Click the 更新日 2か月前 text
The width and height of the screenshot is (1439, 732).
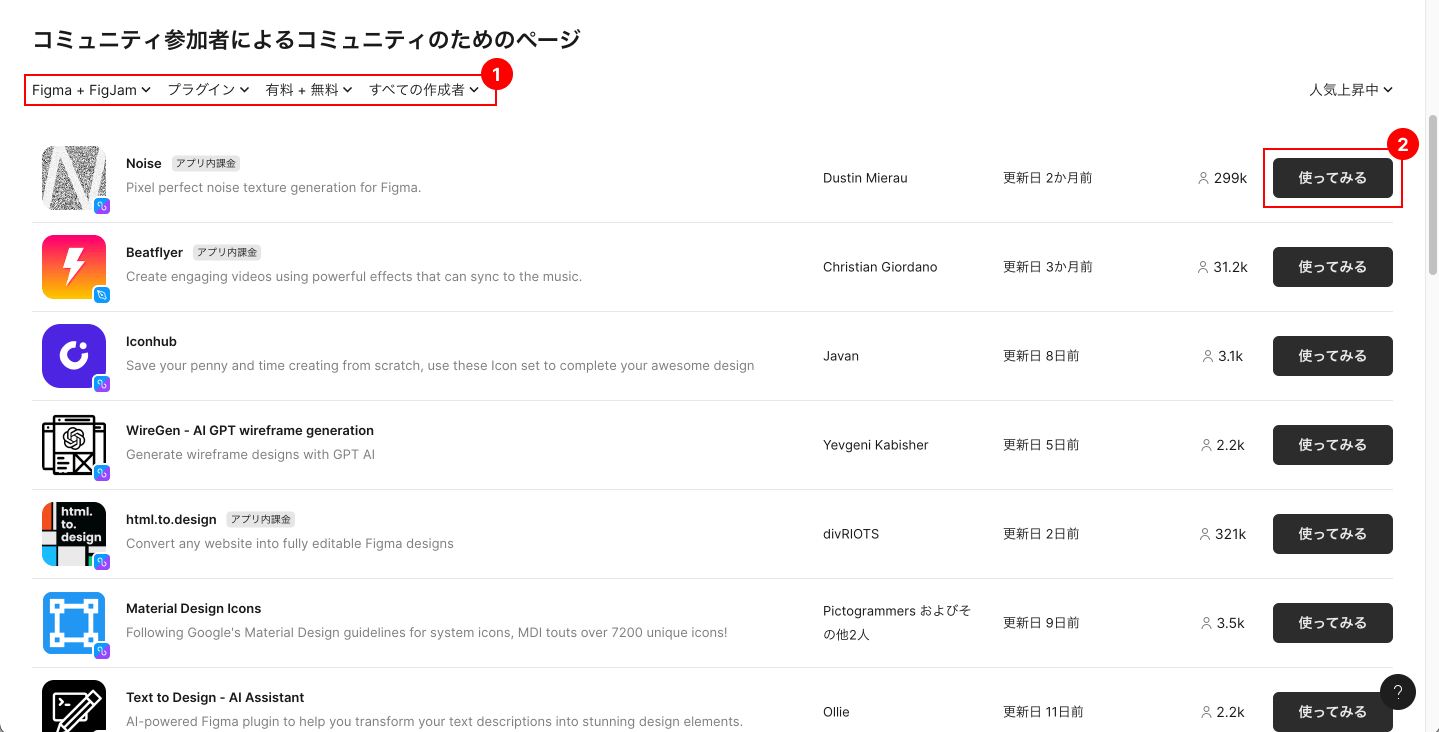(1047, 178)
